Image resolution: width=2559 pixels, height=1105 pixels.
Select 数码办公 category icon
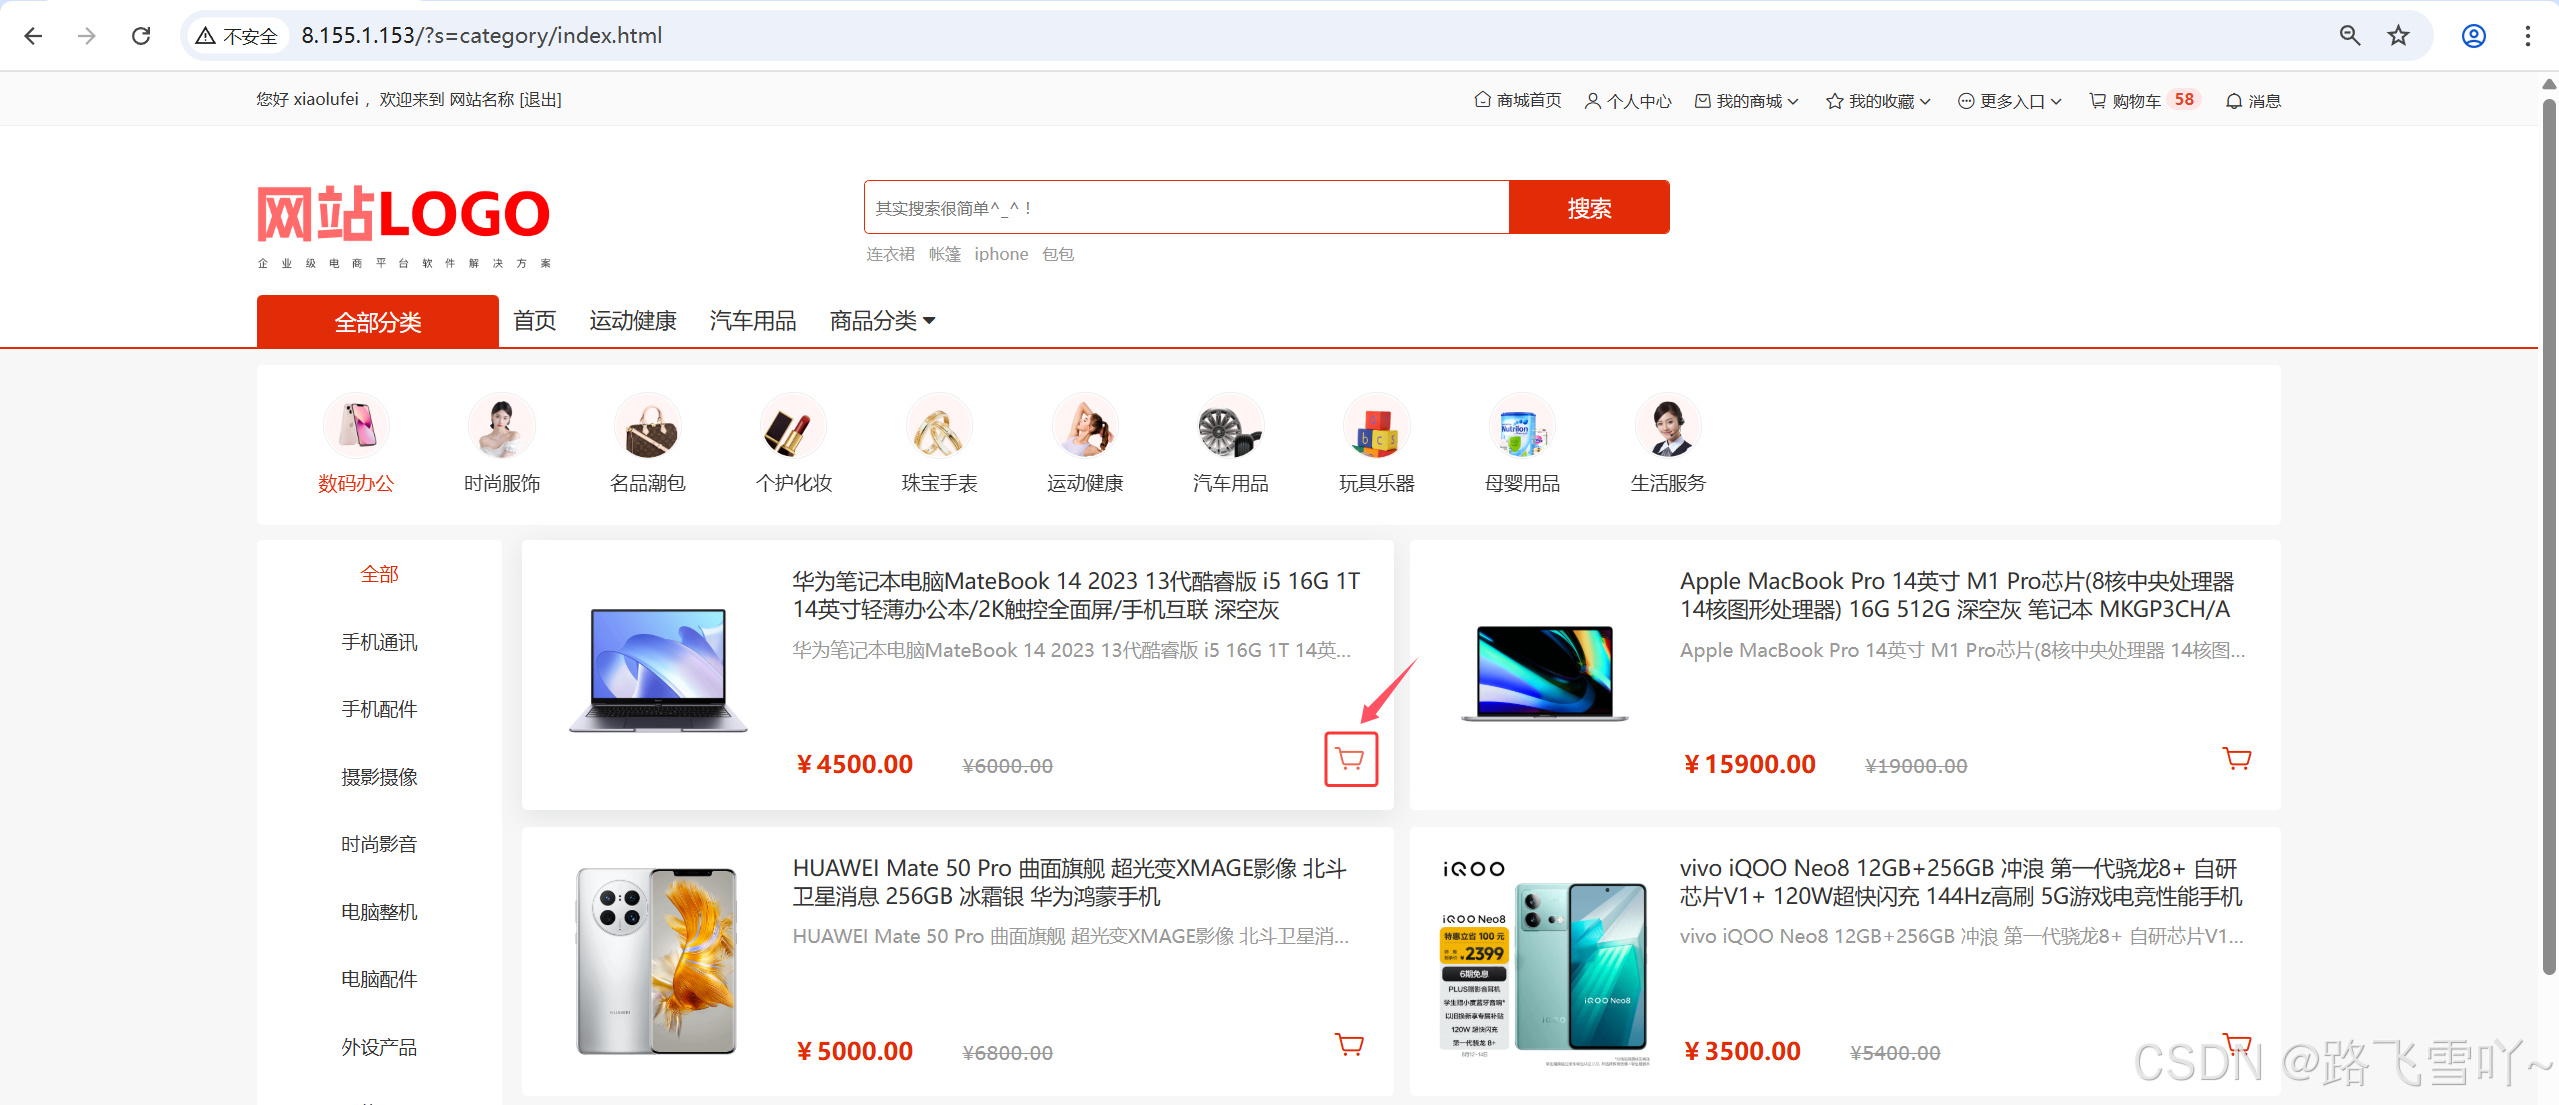356,426
